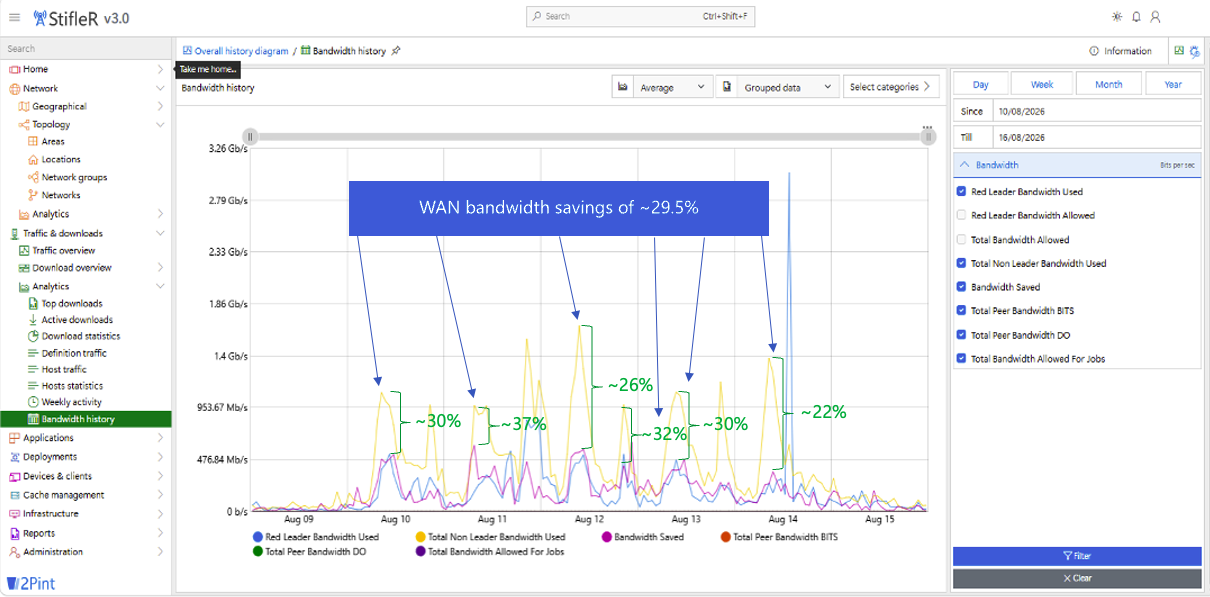Image resolution: width=1210 pixels, height=597 pixels.
Task: Select the Week range tab
Action: (x=1042, y=84)
